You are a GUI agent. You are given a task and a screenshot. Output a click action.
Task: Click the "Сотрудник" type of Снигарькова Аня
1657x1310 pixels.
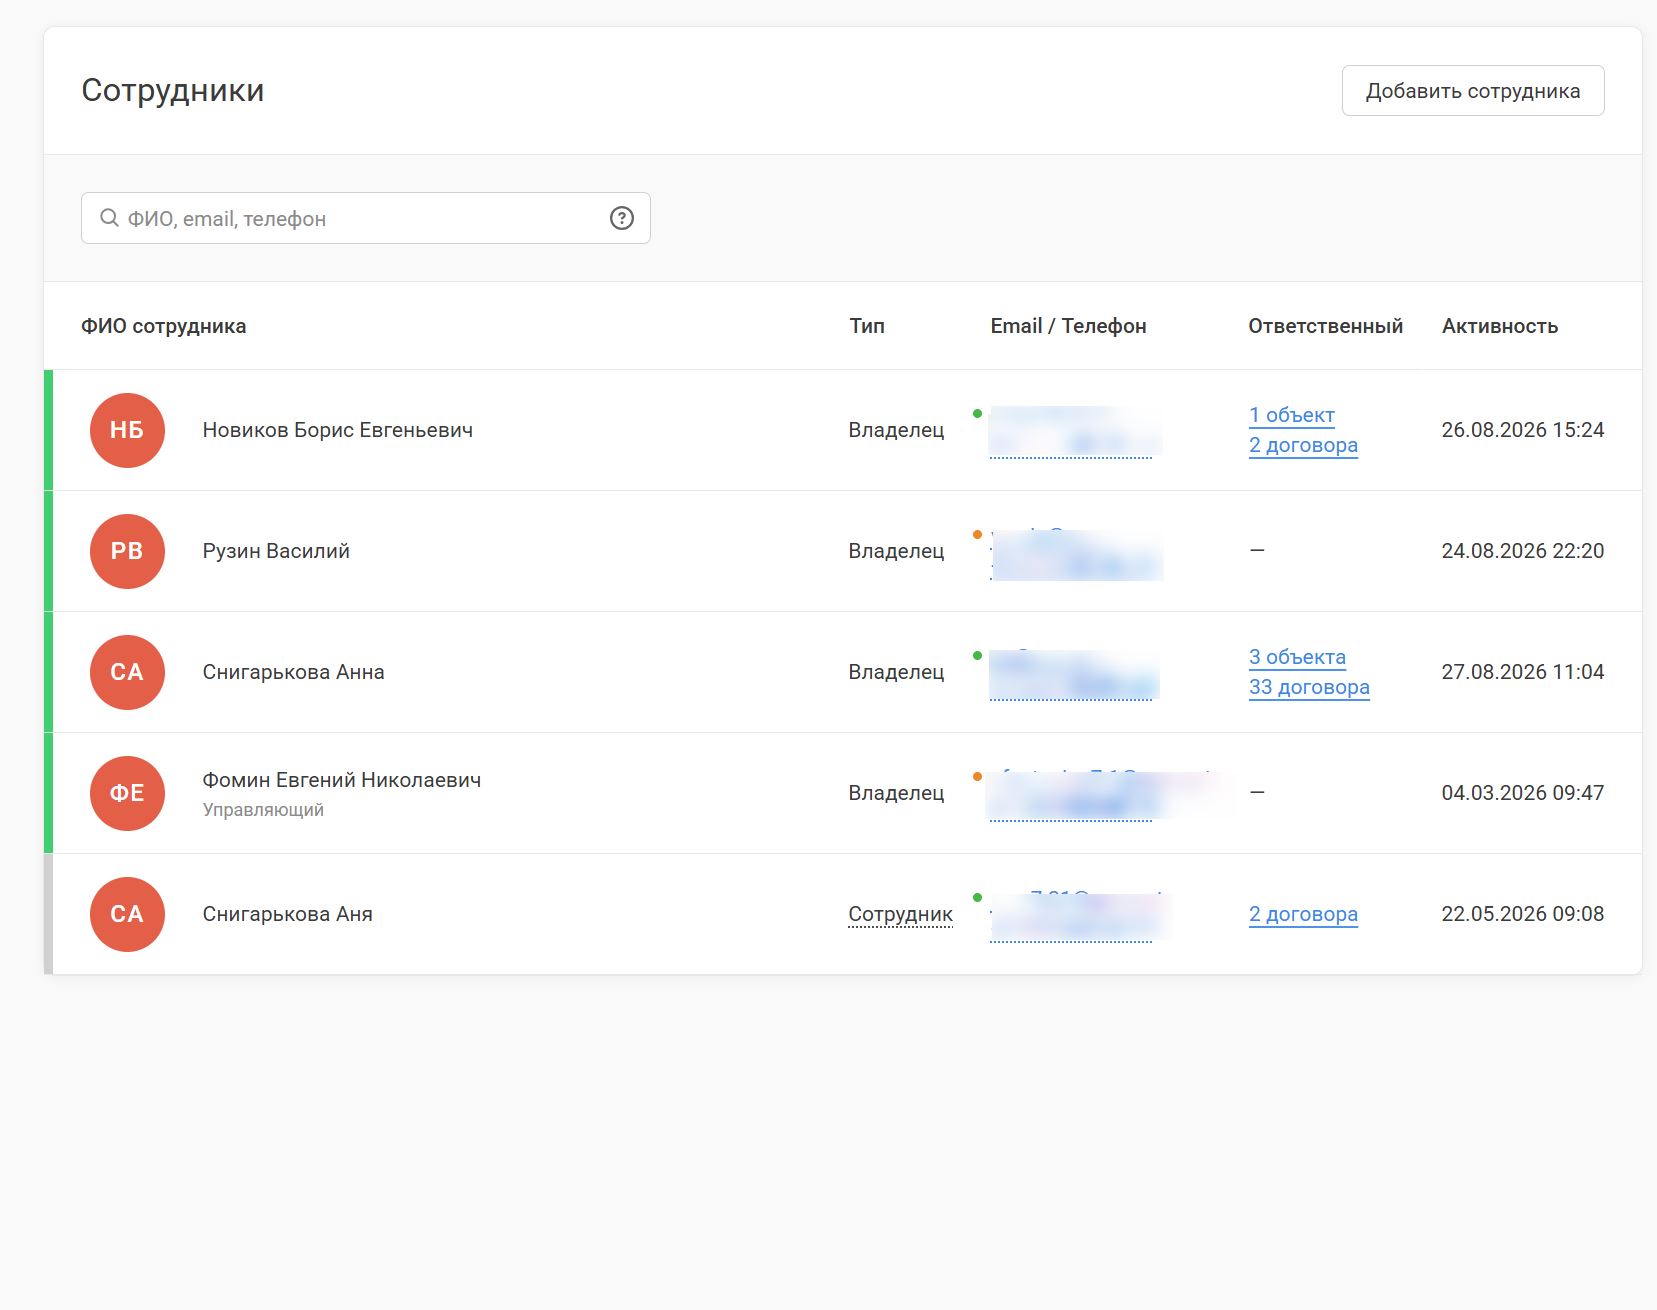pyautogui.click(x=900, y=914)
